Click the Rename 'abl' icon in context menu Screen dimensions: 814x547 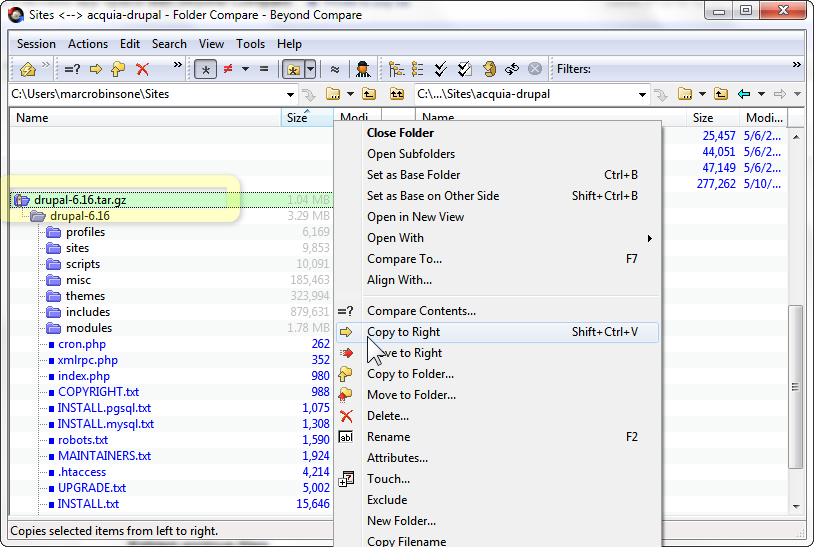(346, 437)
